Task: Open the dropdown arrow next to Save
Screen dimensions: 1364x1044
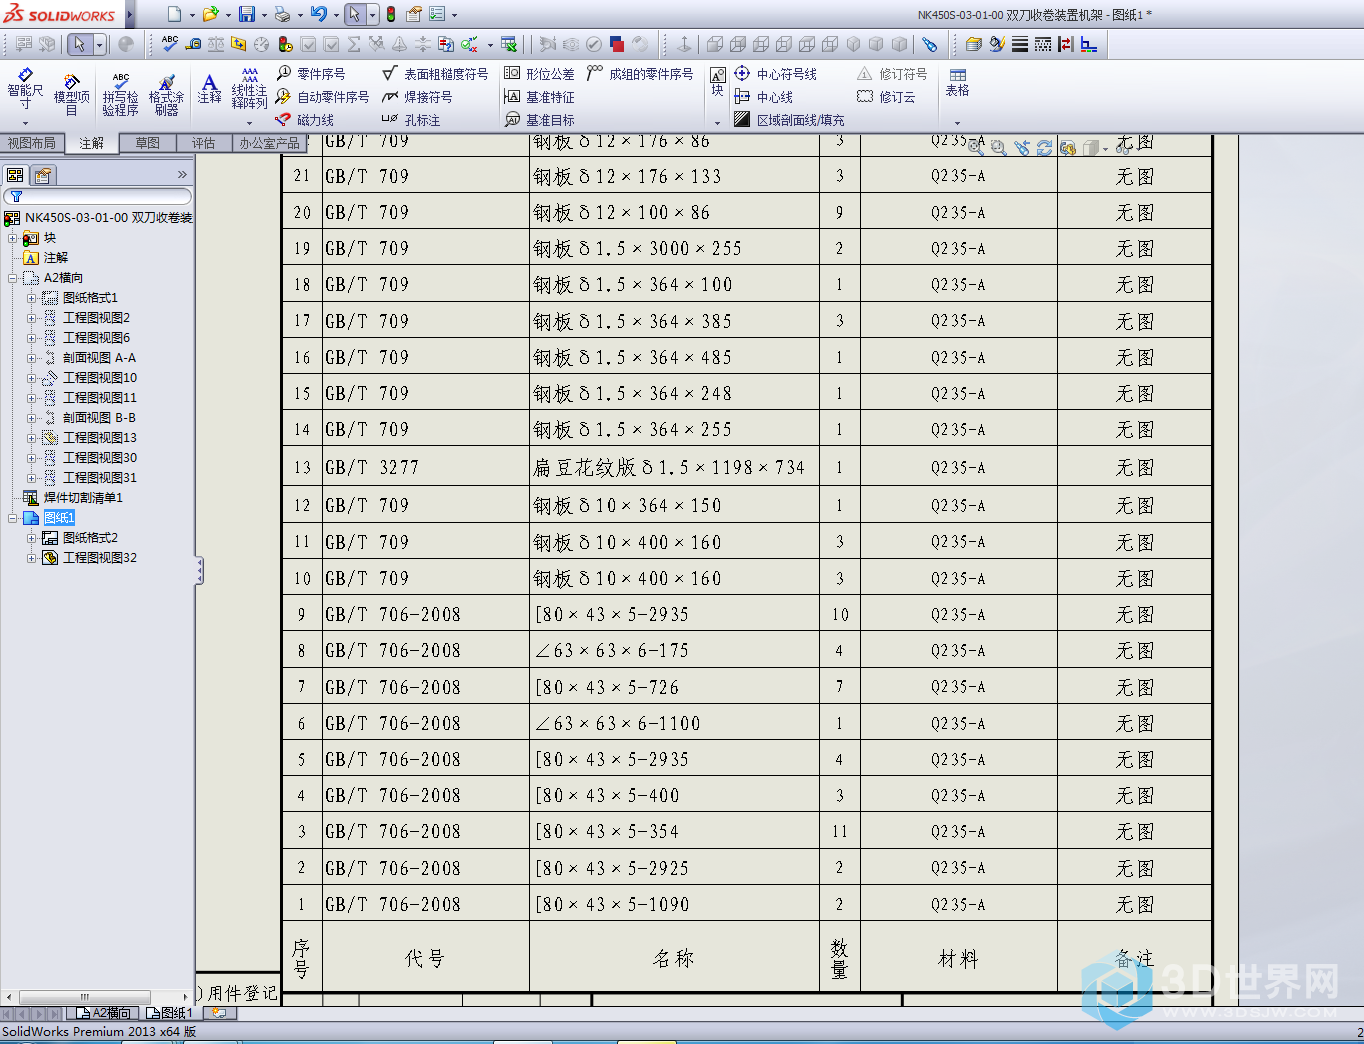Action: [264, 16]
